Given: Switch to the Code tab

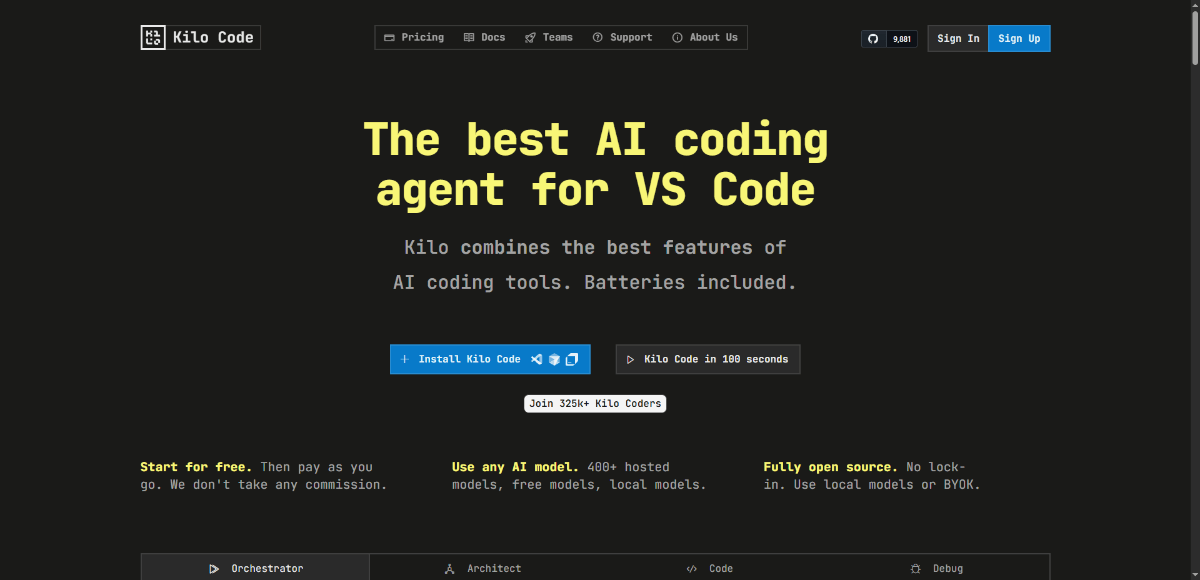Looking at the screenshot, I should click(x=709, y=568).
